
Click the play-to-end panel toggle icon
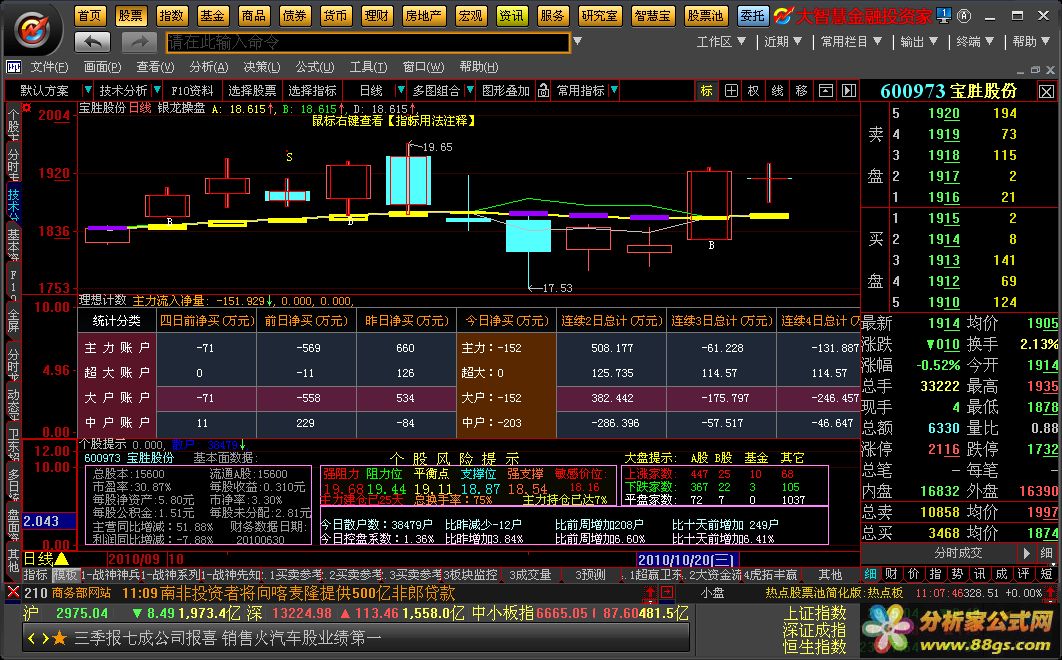coord(849,90)
